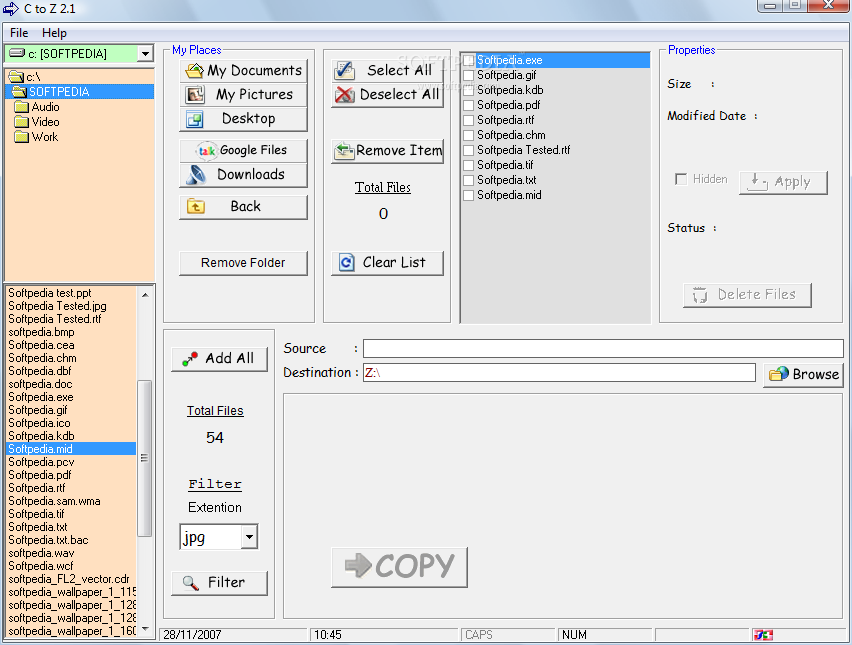Check the Softpedia.chm checkbox
Viewport: 852px width, 645px height.
pos(468,135)
